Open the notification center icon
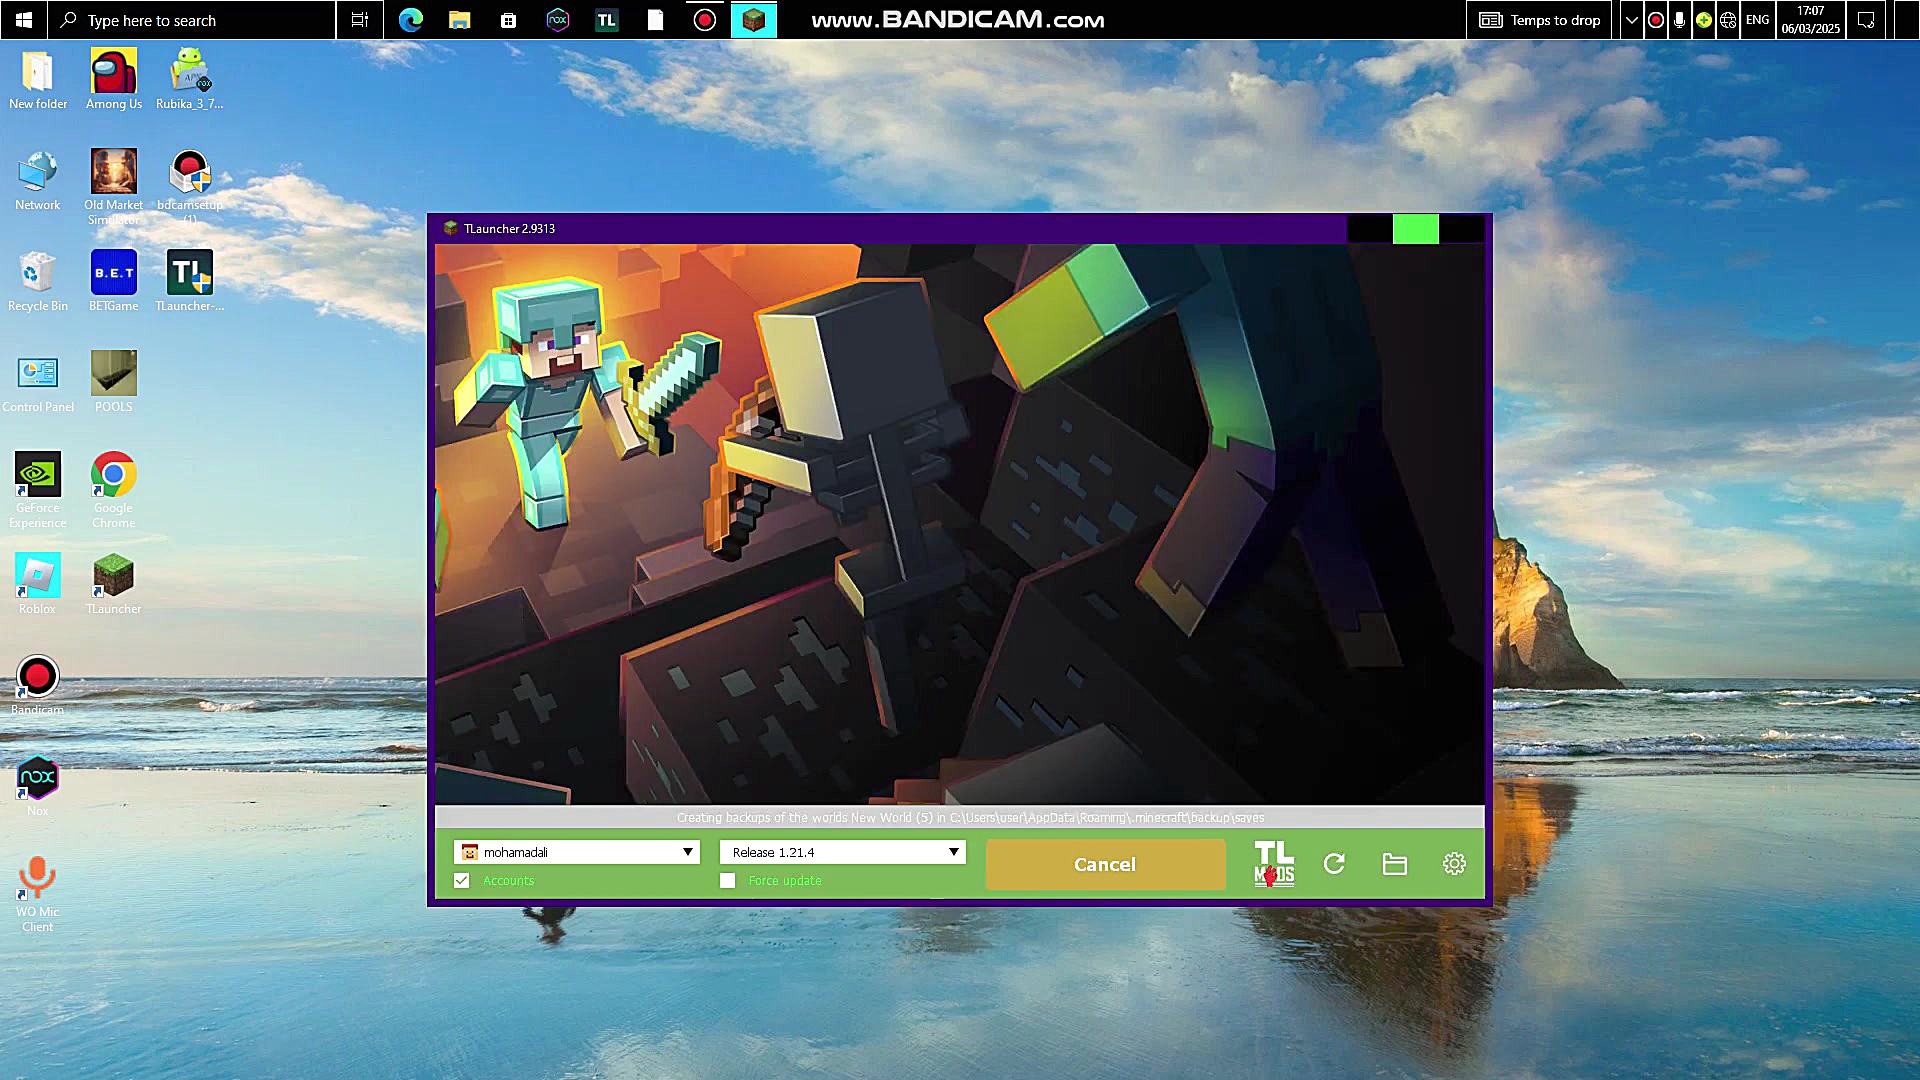Screen dimensions: 1920x1080 coord(1866,20)
